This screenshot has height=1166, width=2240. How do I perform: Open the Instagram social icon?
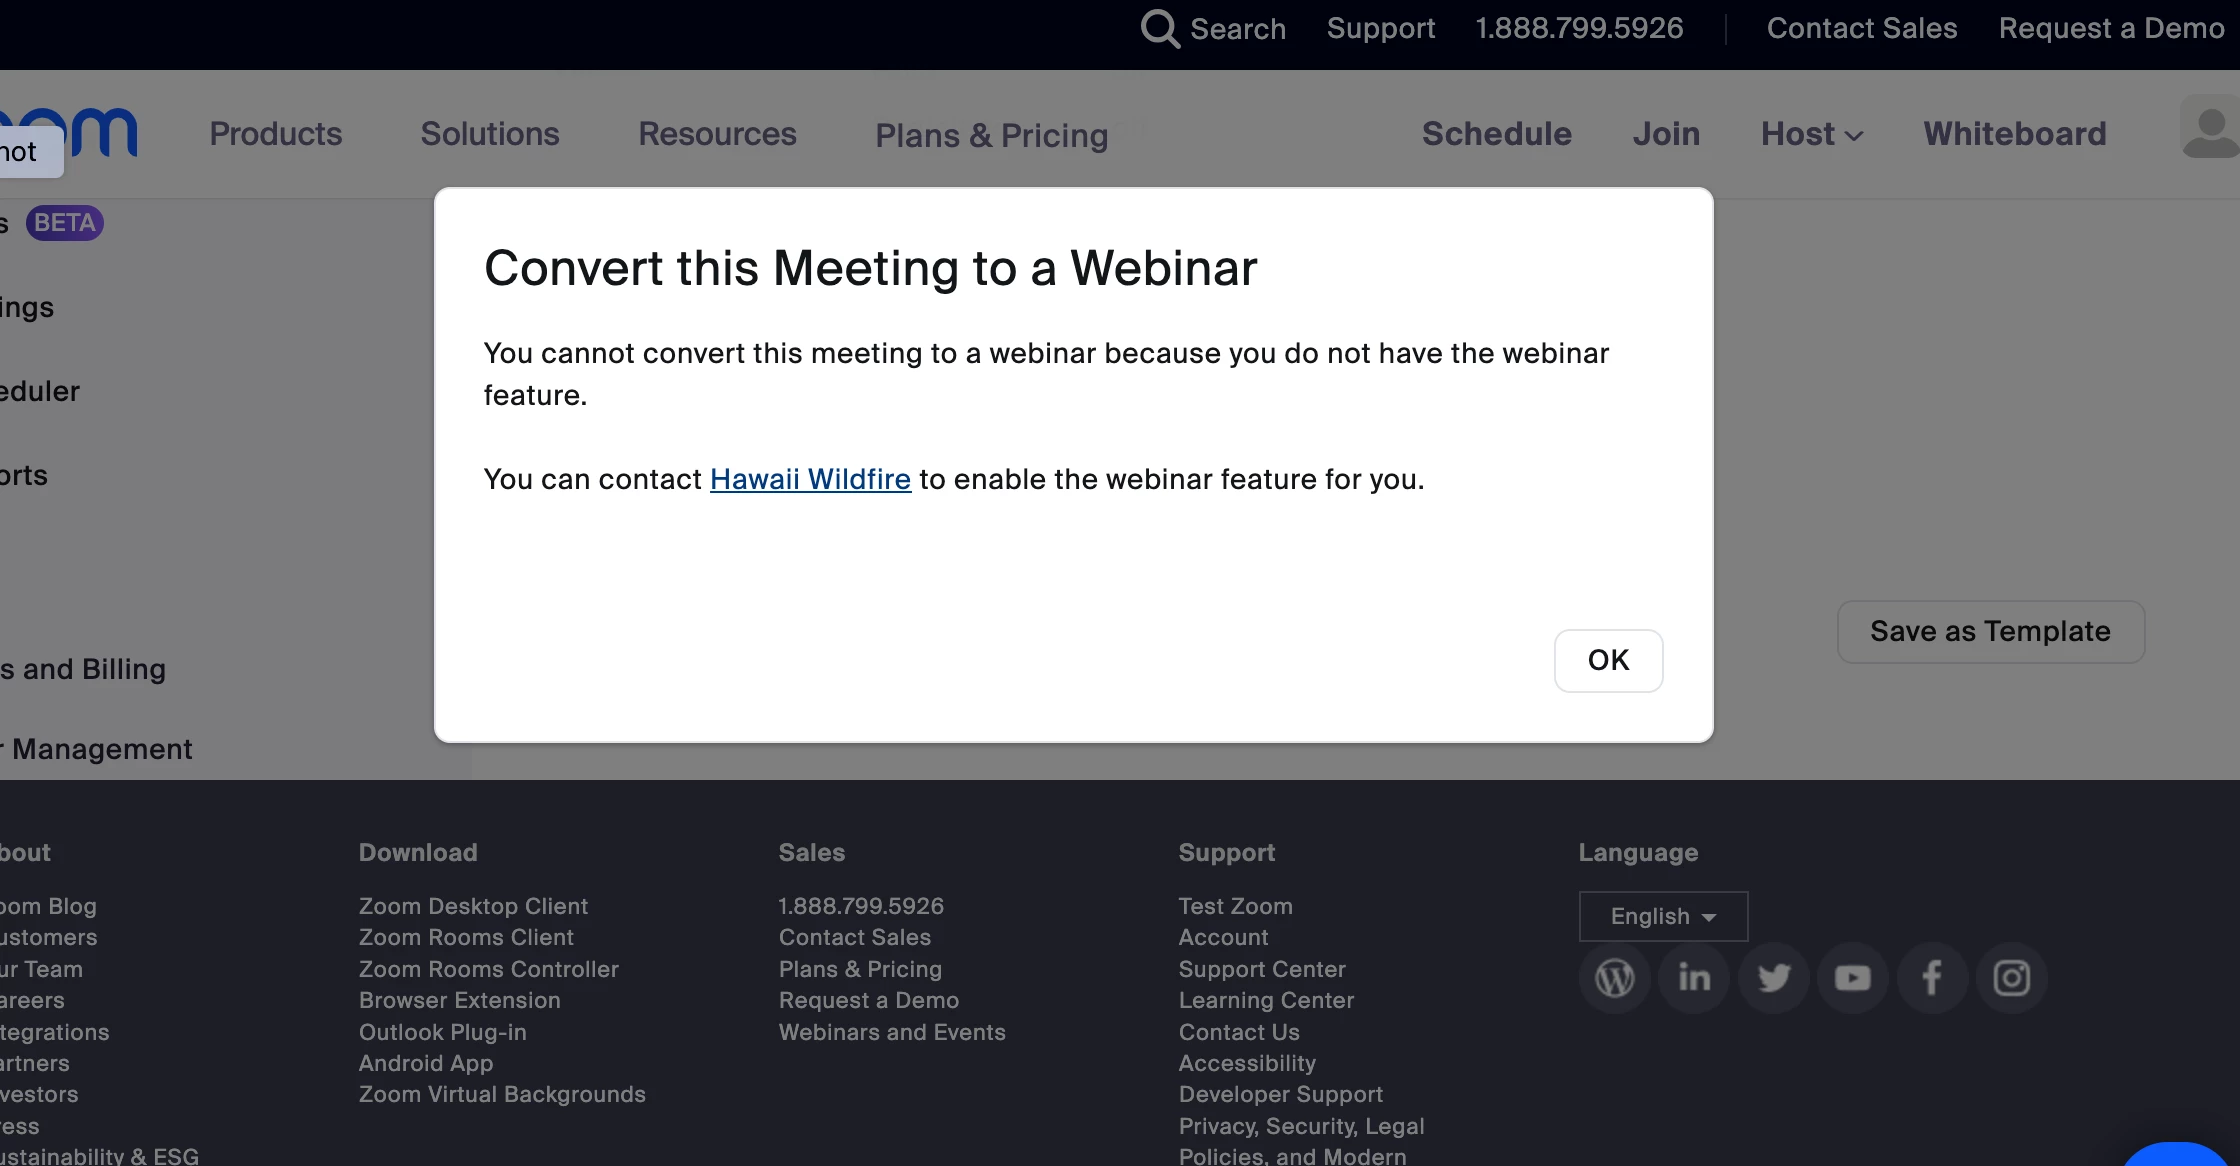coord(2012,978)
